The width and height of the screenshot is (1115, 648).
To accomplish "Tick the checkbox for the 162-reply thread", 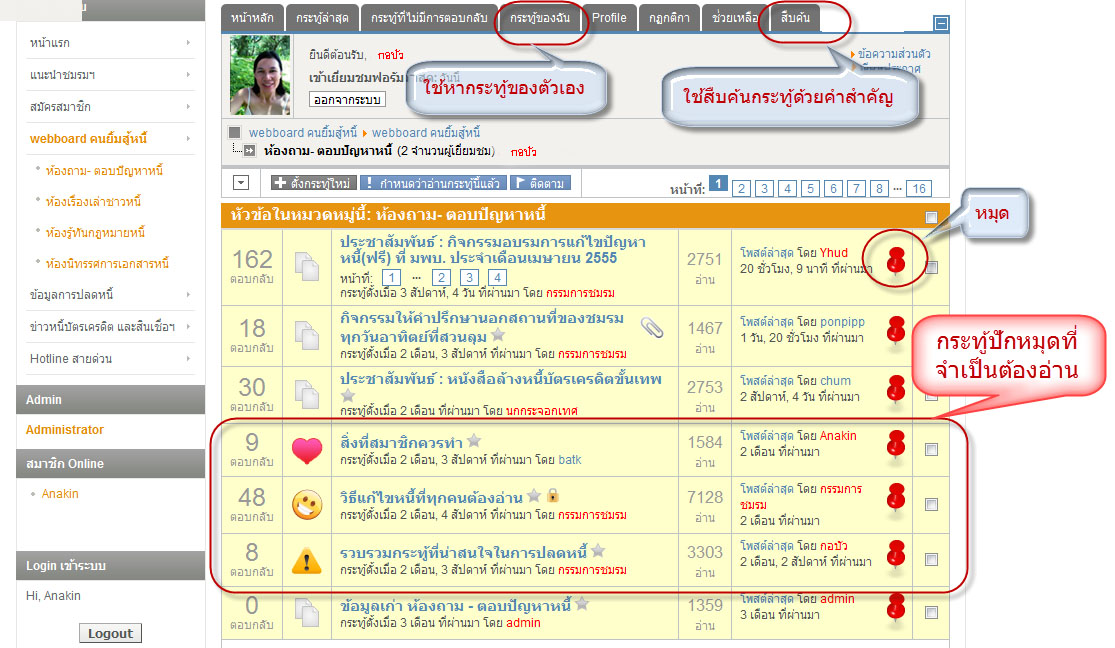I will 932,267.
